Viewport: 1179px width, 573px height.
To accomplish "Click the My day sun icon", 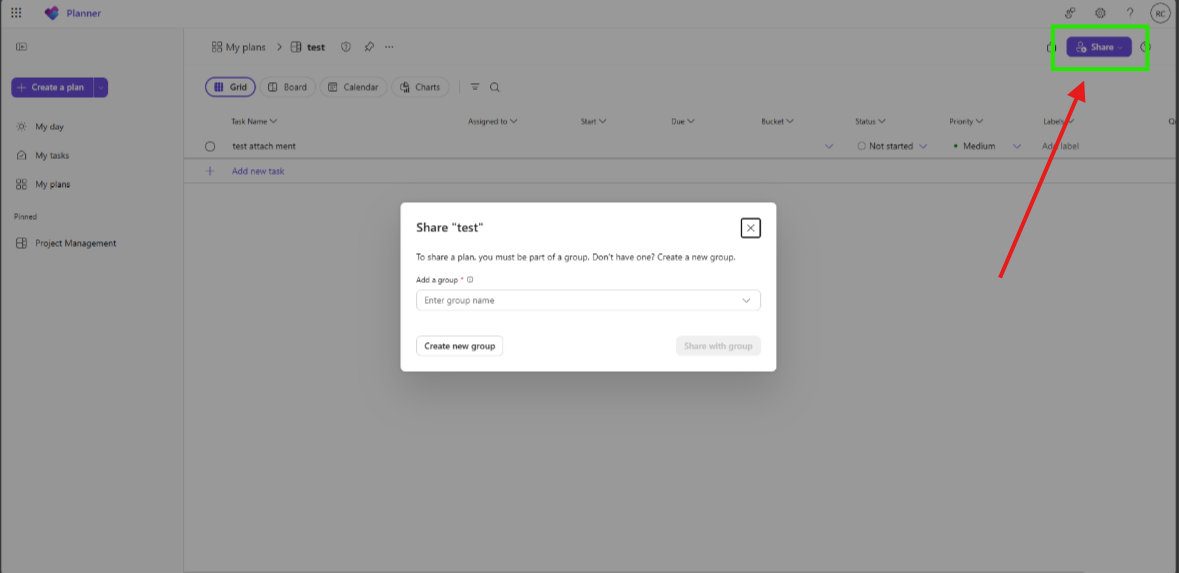I will click(21, 126).
